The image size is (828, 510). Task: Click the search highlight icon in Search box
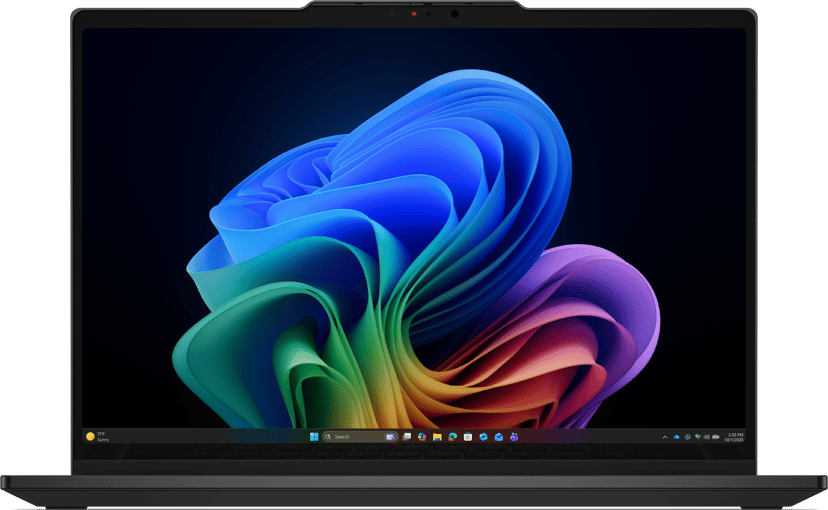point(390,437)
